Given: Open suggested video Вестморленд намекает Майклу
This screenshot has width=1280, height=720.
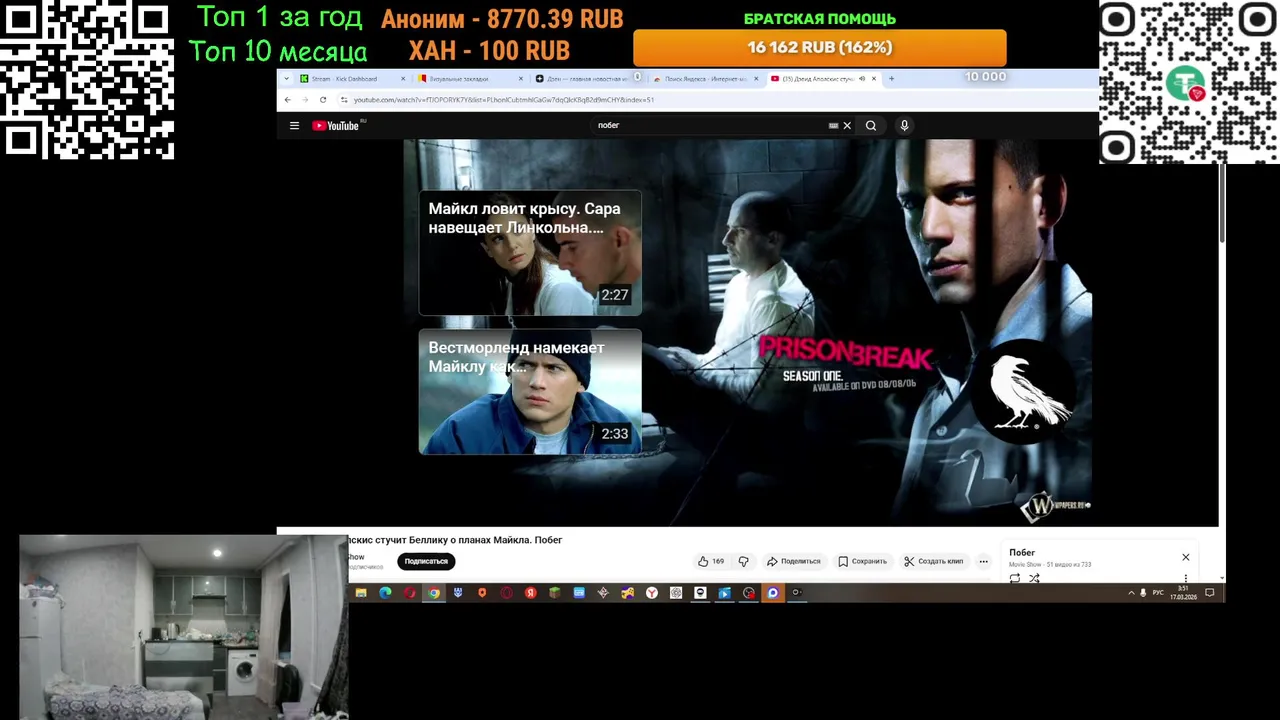Looking at the screenshot, I should pos(530,391).
